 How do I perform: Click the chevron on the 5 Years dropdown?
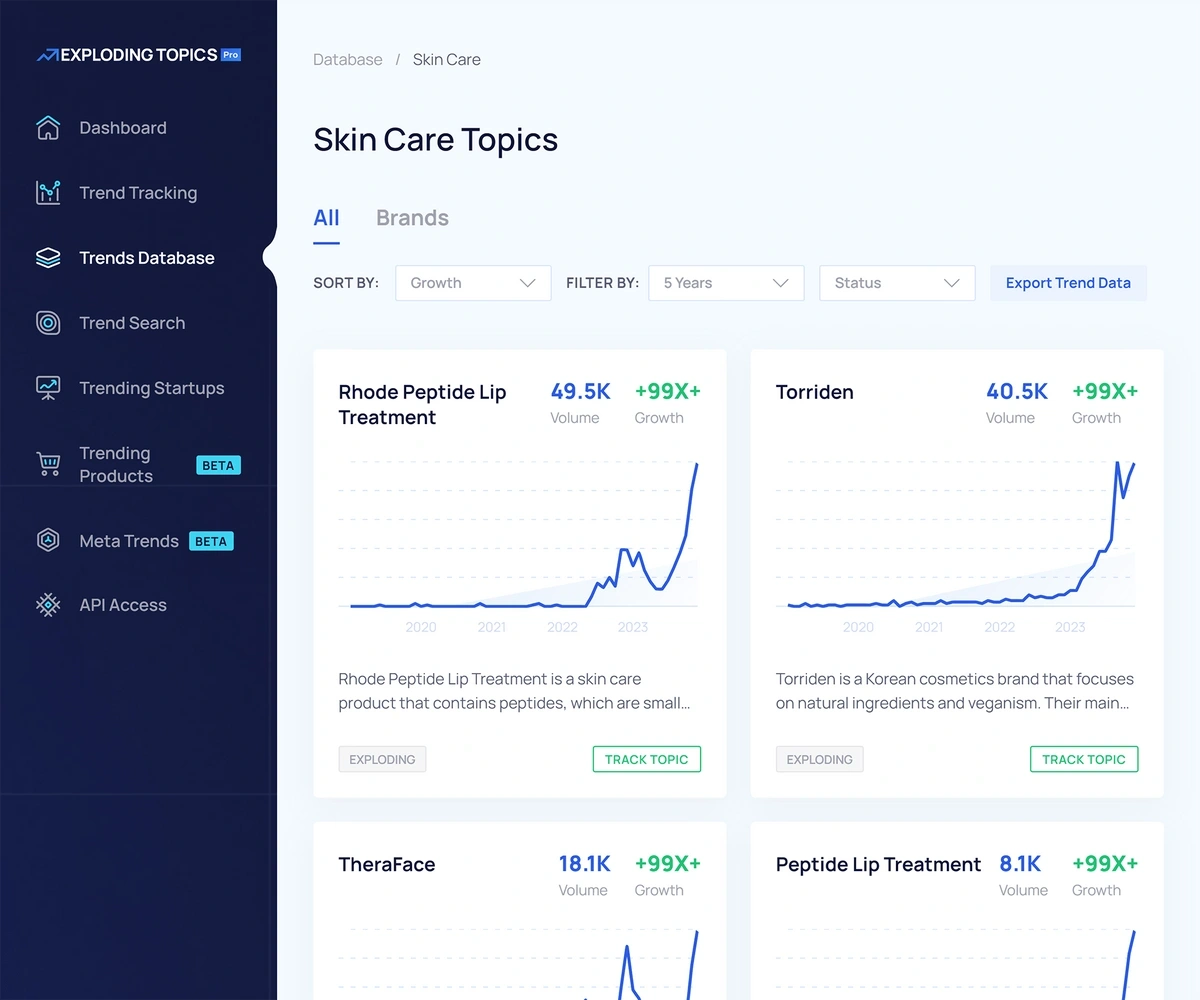pos(781,283)
